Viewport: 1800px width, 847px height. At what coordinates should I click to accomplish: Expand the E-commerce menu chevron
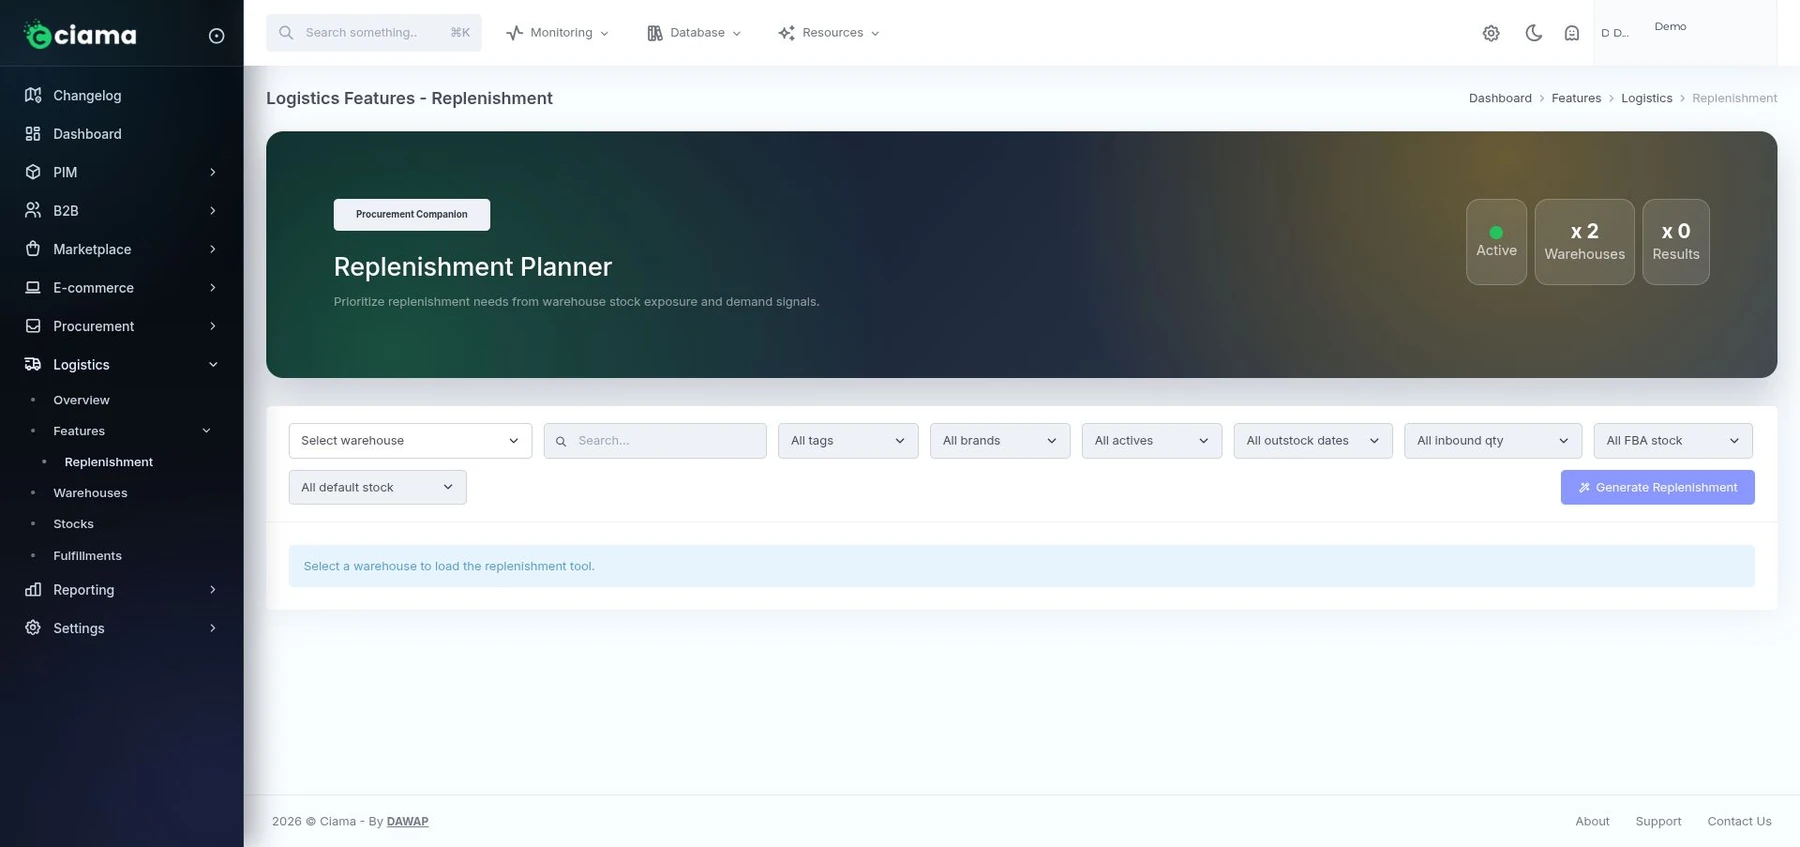(x=213, y=288)
